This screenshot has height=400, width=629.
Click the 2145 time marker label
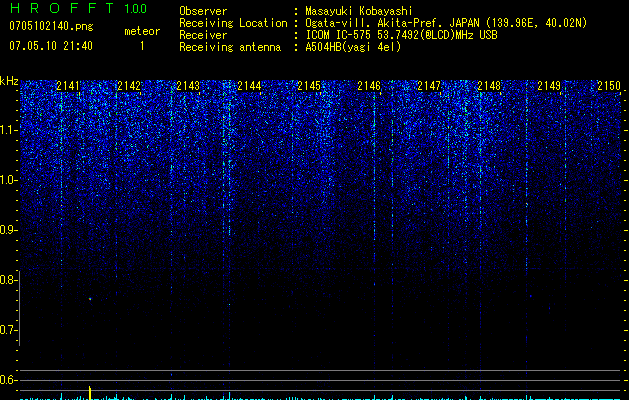[309, 86]
